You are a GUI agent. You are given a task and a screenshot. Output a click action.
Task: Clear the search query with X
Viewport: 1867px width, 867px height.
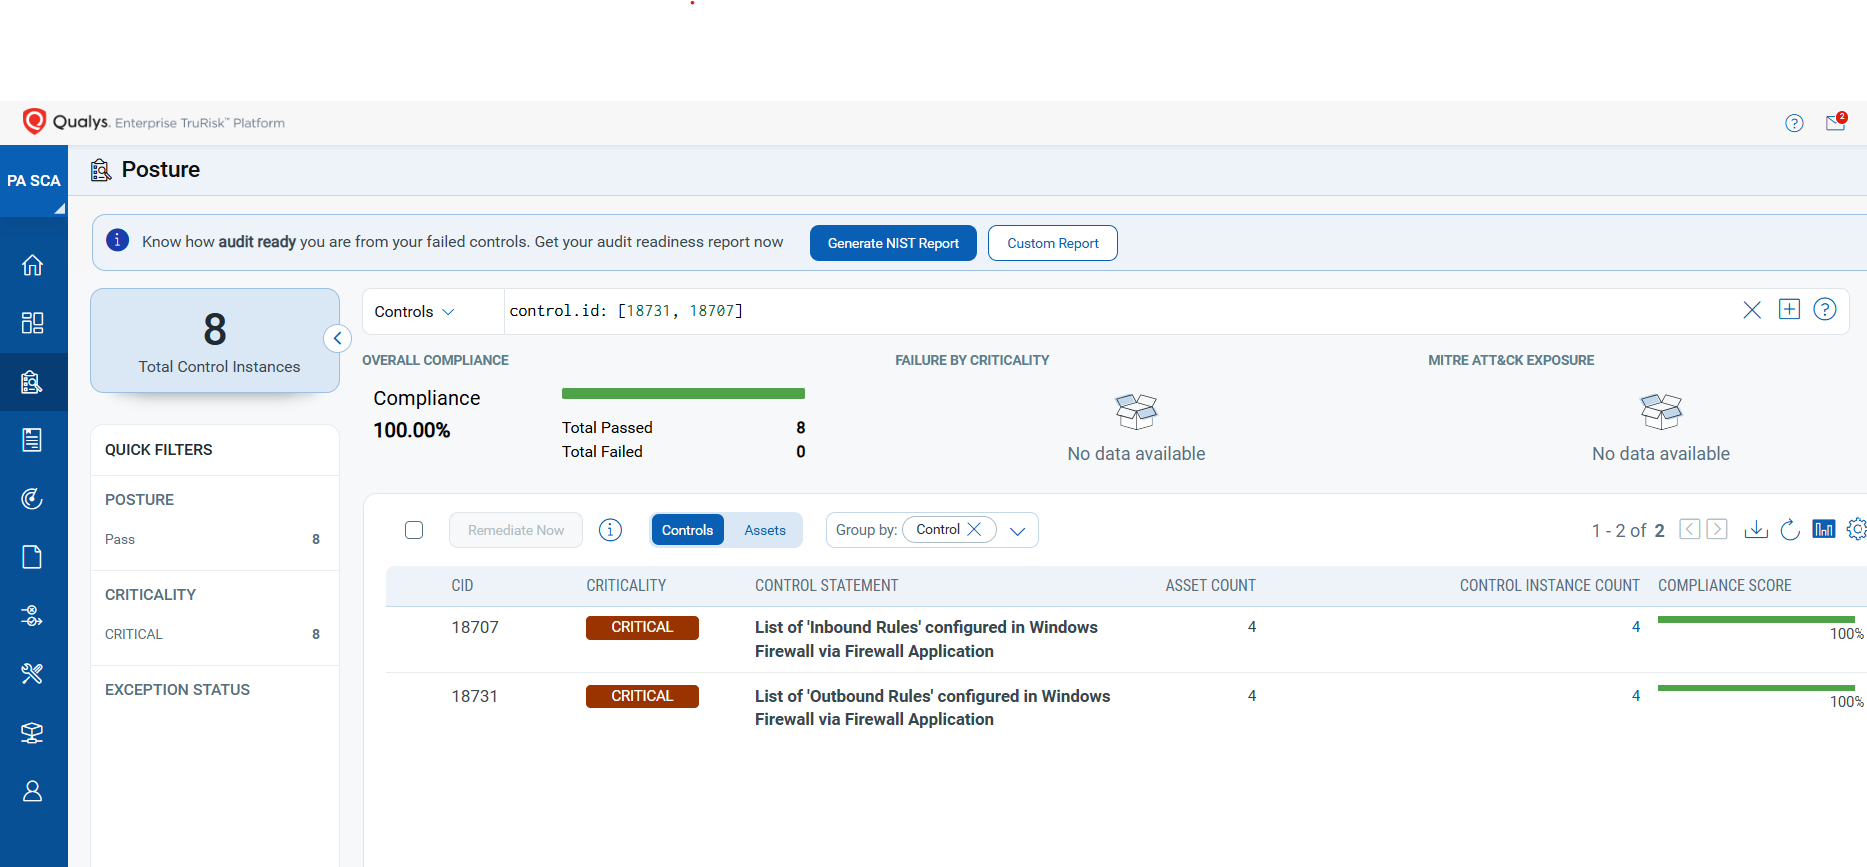(x=1752, y=310)
